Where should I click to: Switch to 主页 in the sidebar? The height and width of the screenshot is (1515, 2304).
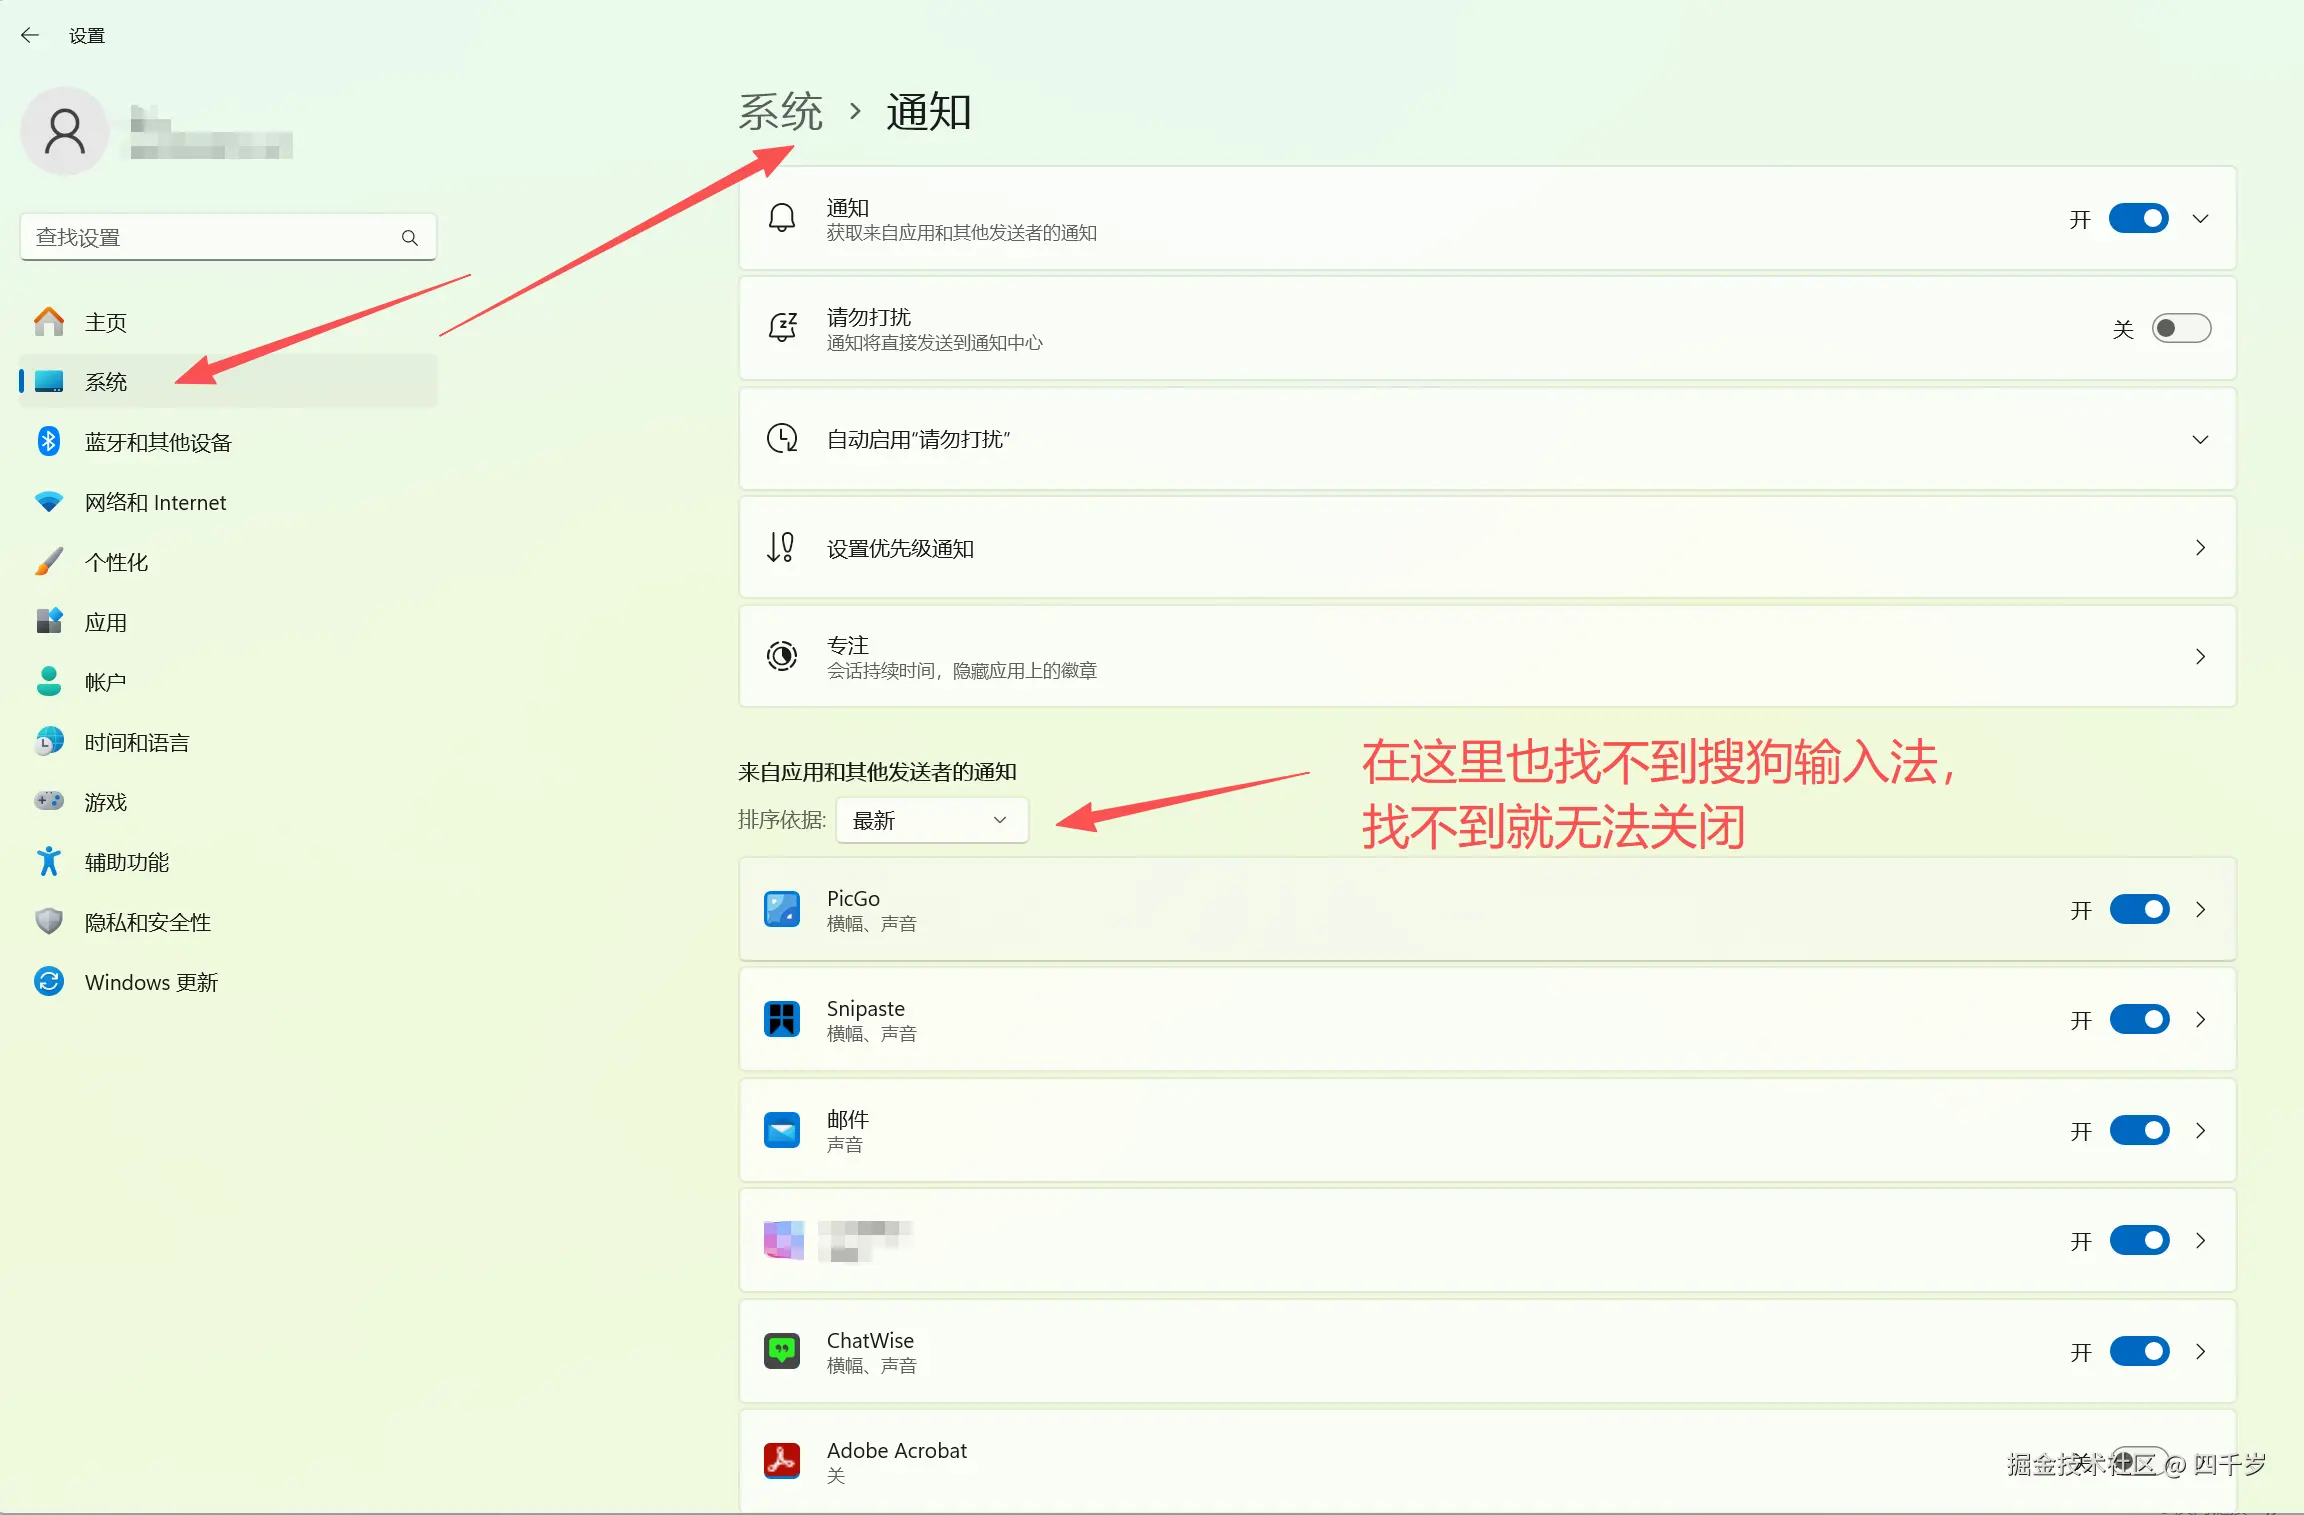click(x=105, y=321)
